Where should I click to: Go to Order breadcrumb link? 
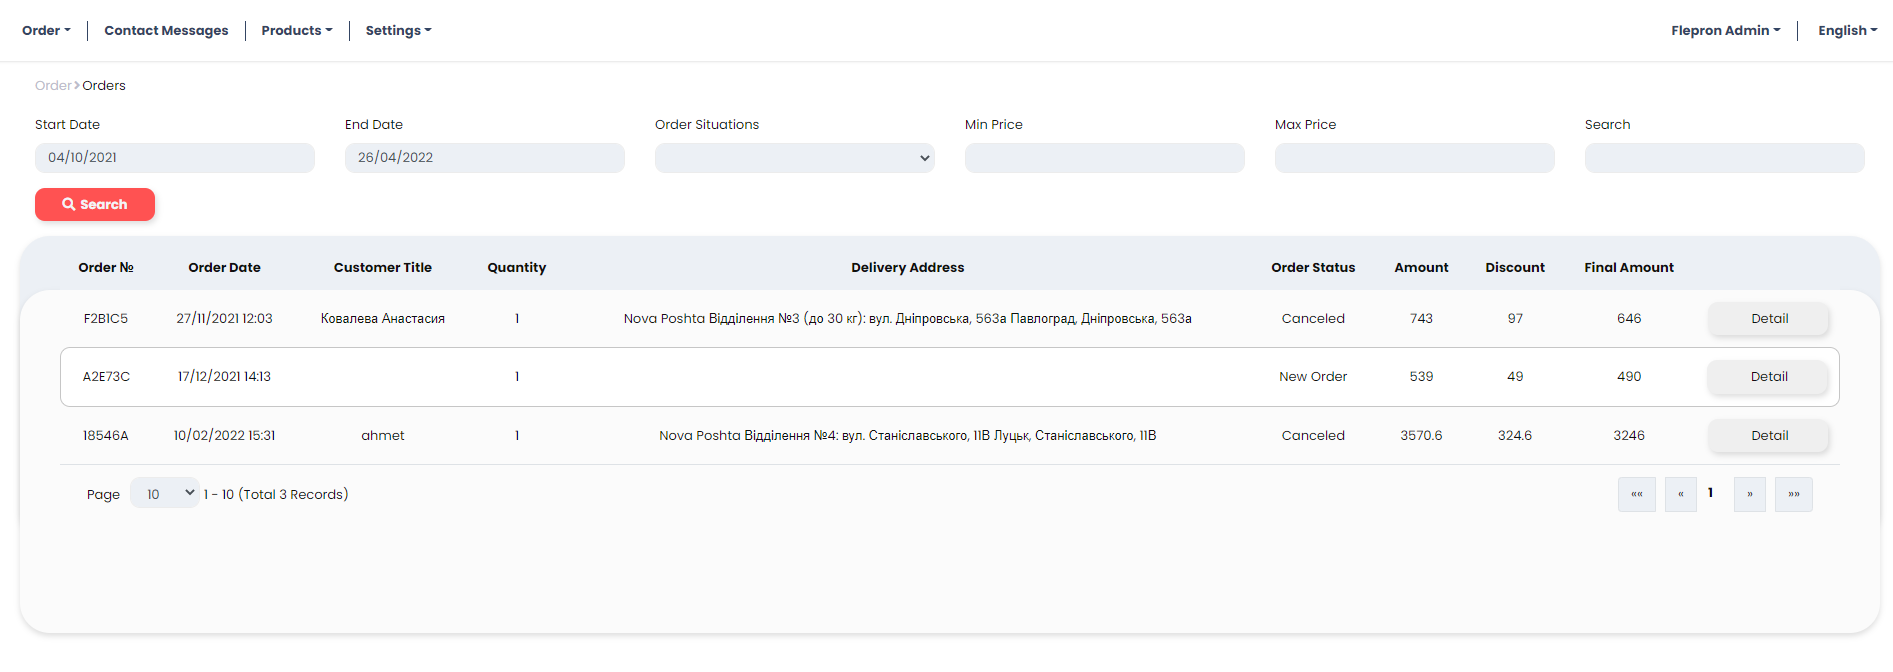pos(53,85)
